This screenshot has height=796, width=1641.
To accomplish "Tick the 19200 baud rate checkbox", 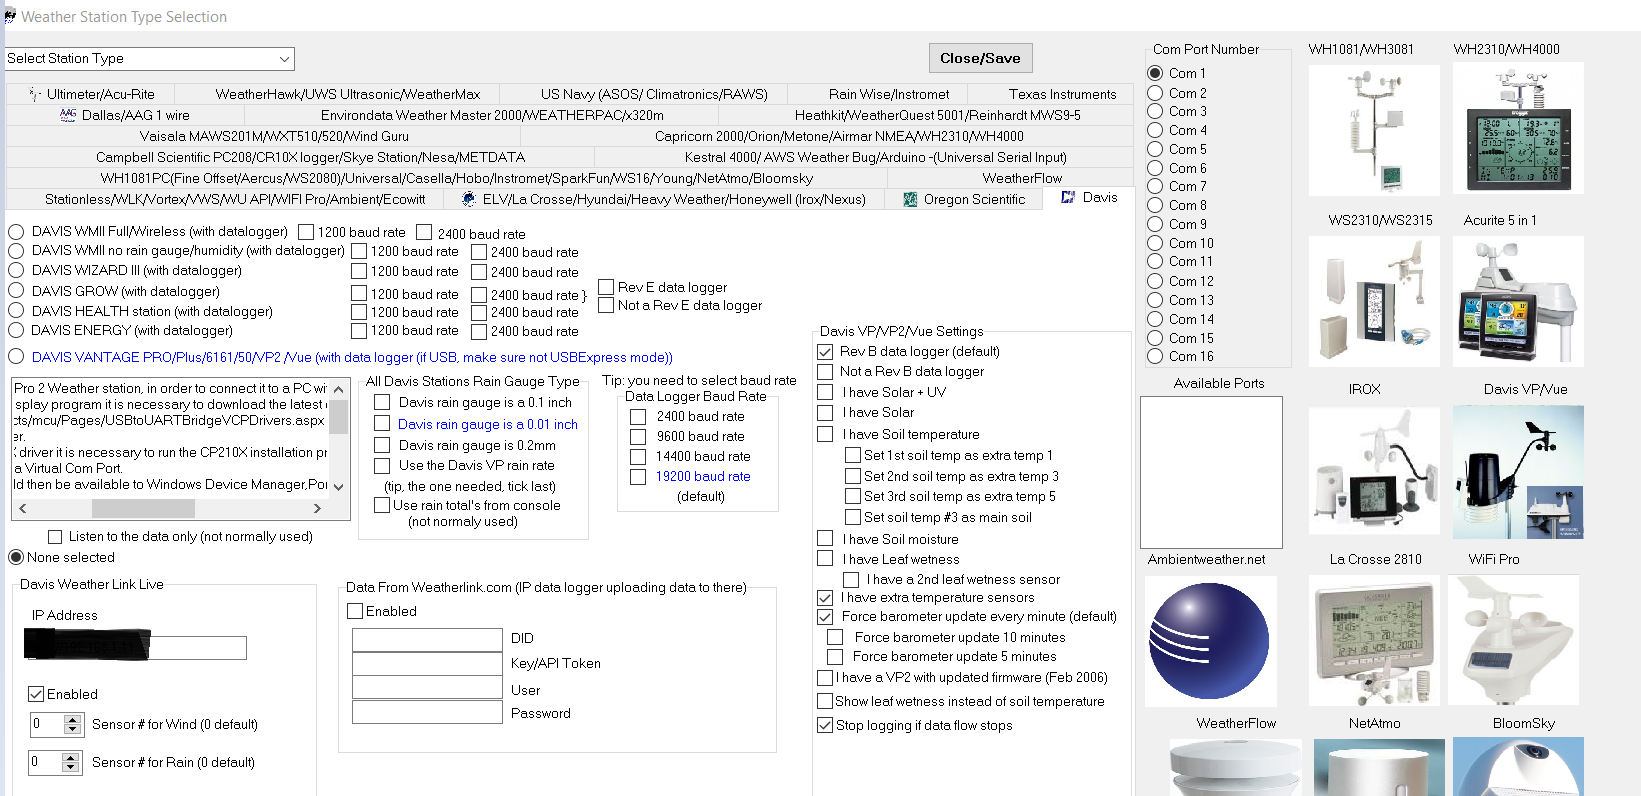I will tap(638, 476).
